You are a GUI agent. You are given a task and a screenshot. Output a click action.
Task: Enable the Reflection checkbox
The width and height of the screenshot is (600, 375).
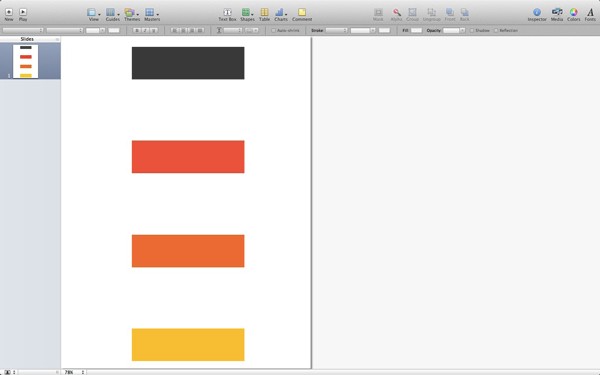[496, 30]
